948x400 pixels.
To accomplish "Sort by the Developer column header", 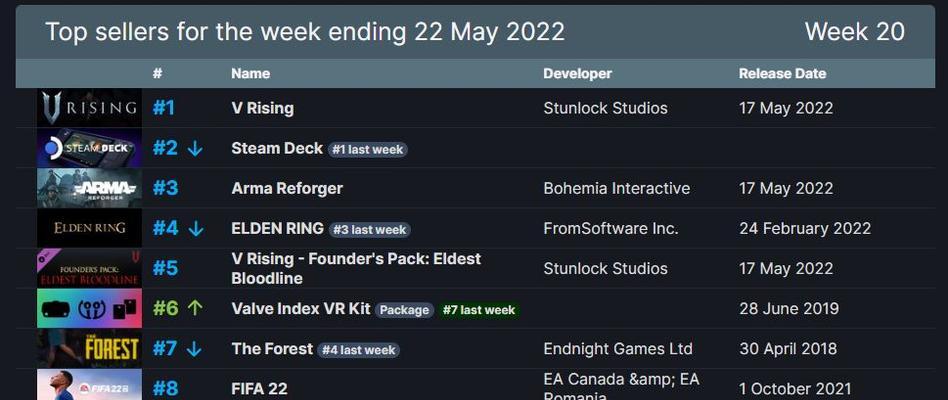I will (577, 74).
